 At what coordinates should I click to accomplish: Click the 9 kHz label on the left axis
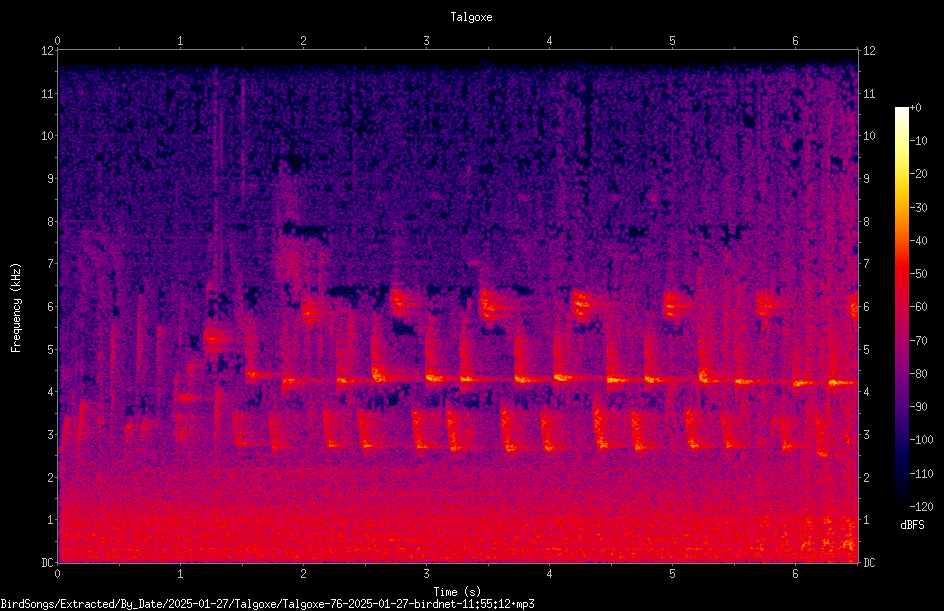50,178
